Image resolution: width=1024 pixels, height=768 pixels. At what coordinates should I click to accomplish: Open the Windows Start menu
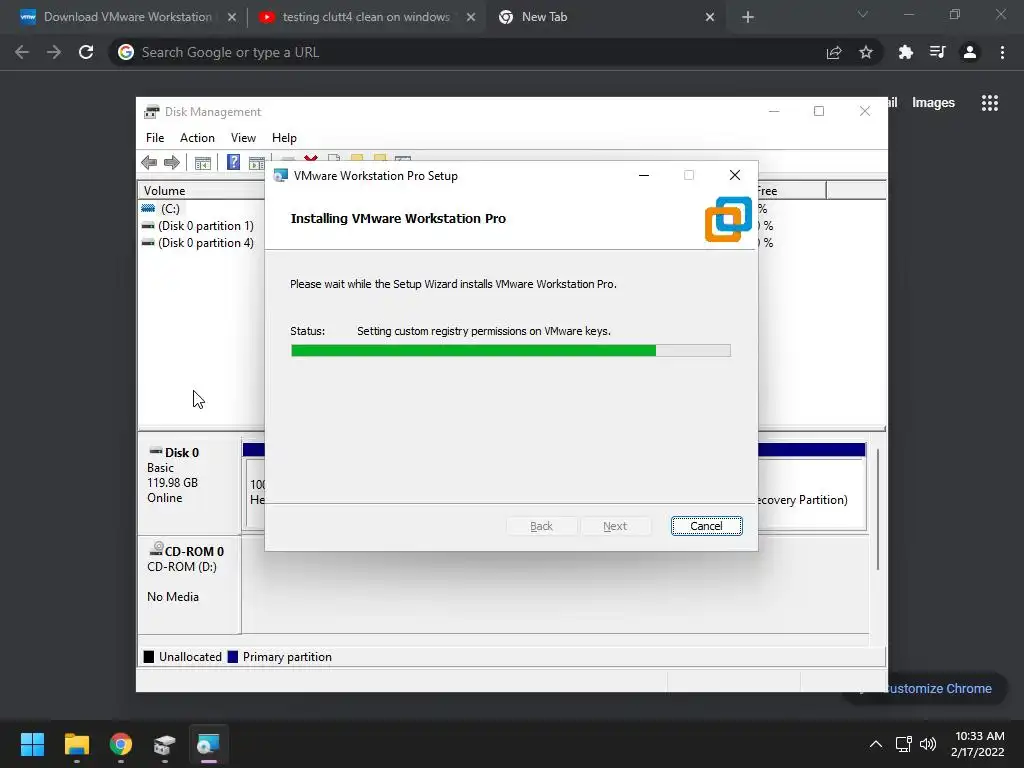(32, 744)
